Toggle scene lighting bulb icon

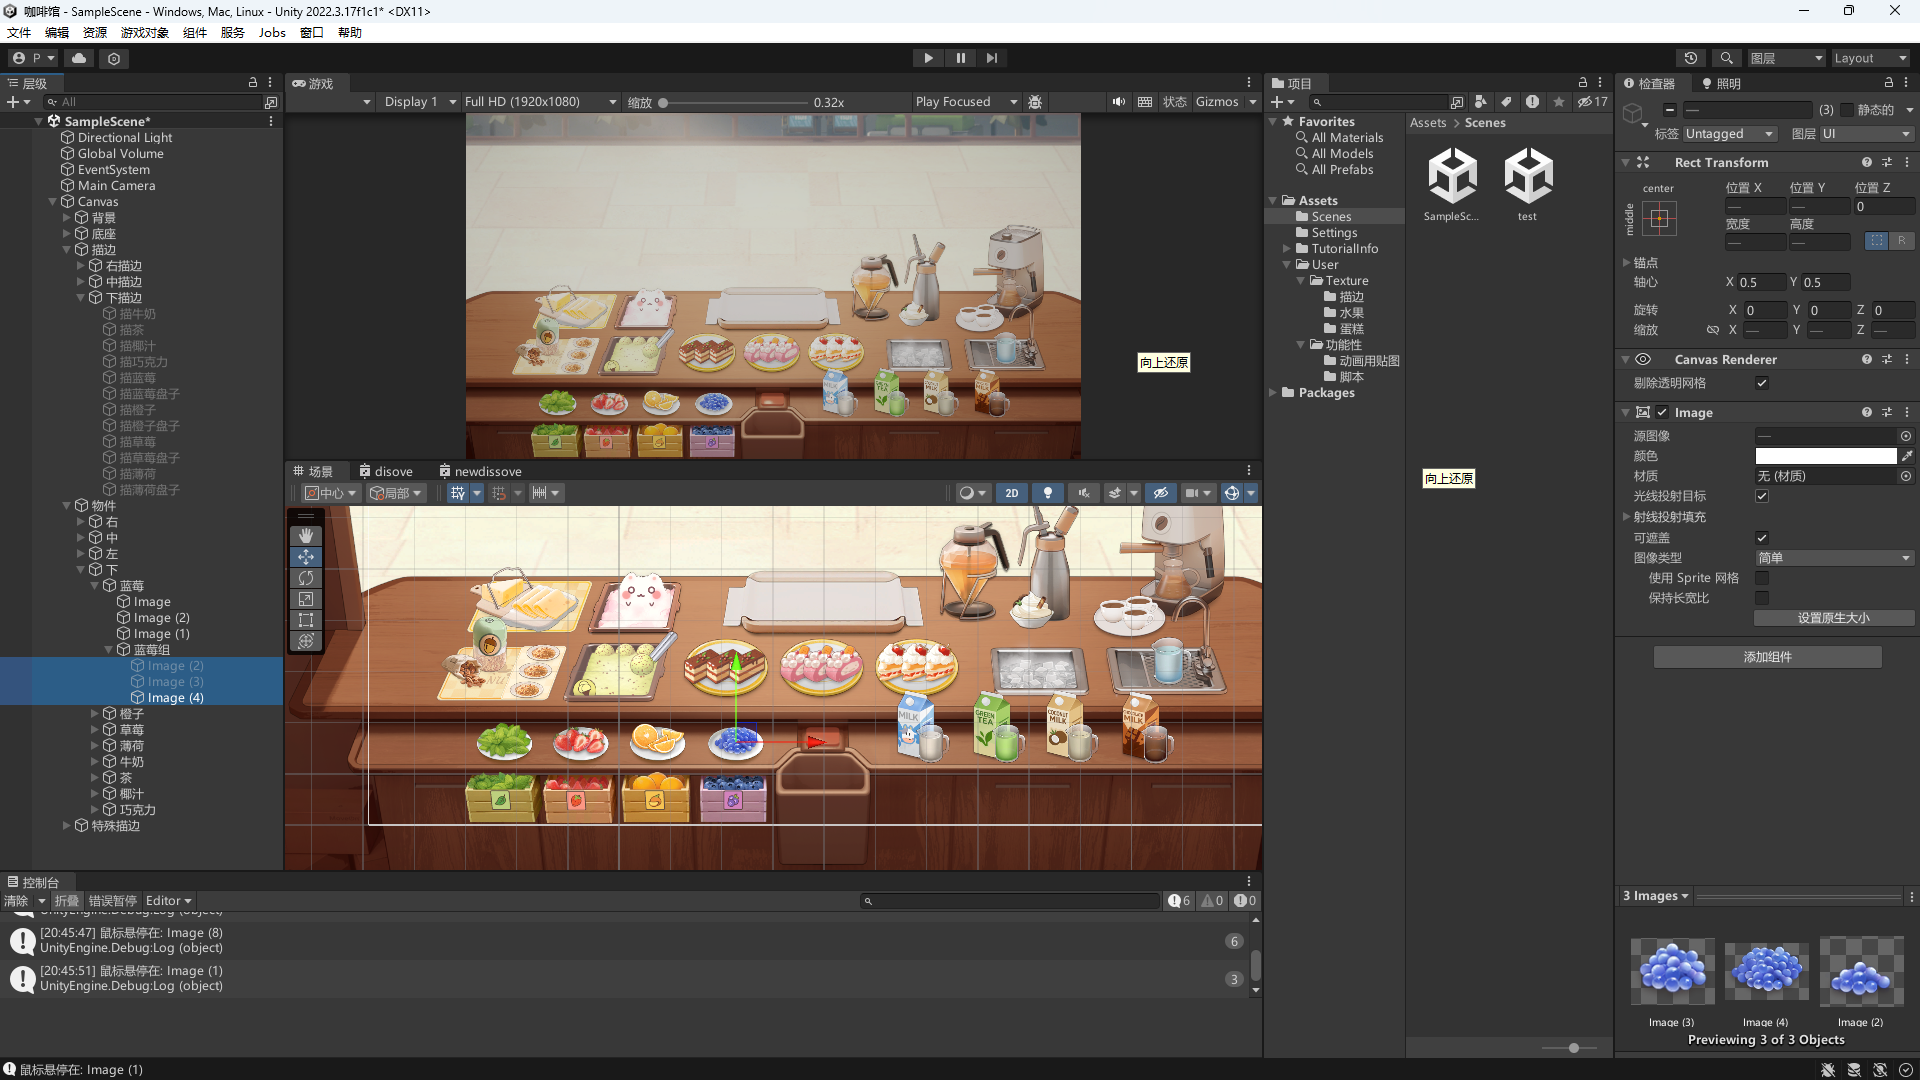[1047, 493]
